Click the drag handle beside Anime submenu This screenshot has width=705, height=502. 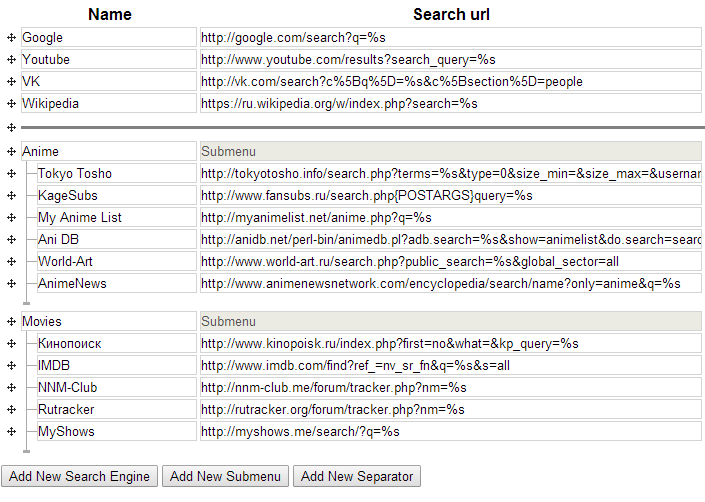[x=11, y=152]
